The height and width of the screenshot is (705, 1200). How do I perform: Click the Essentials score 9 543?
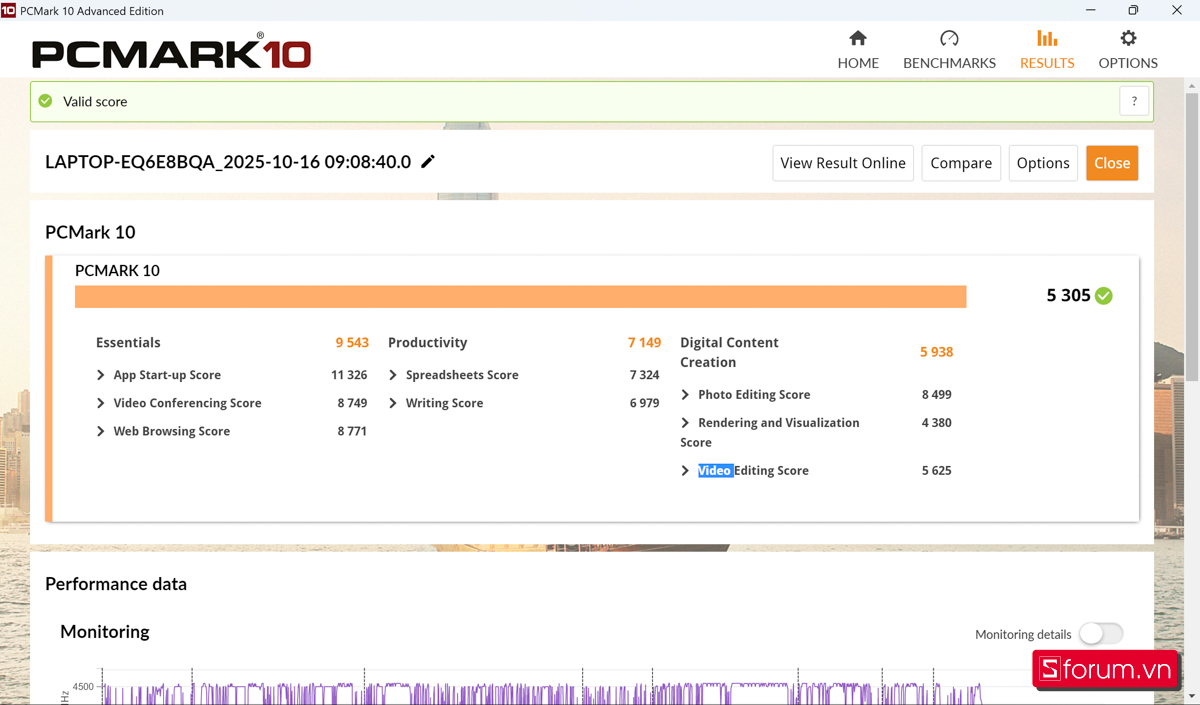coord(352,342)
